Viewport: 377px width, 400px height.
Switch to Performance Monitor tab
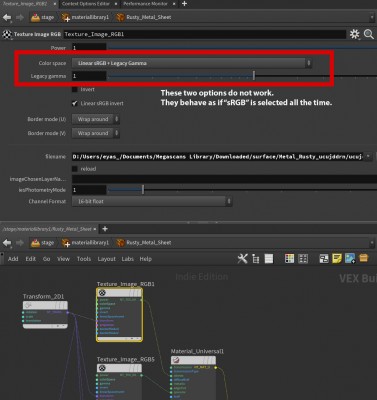coord(145,4)
